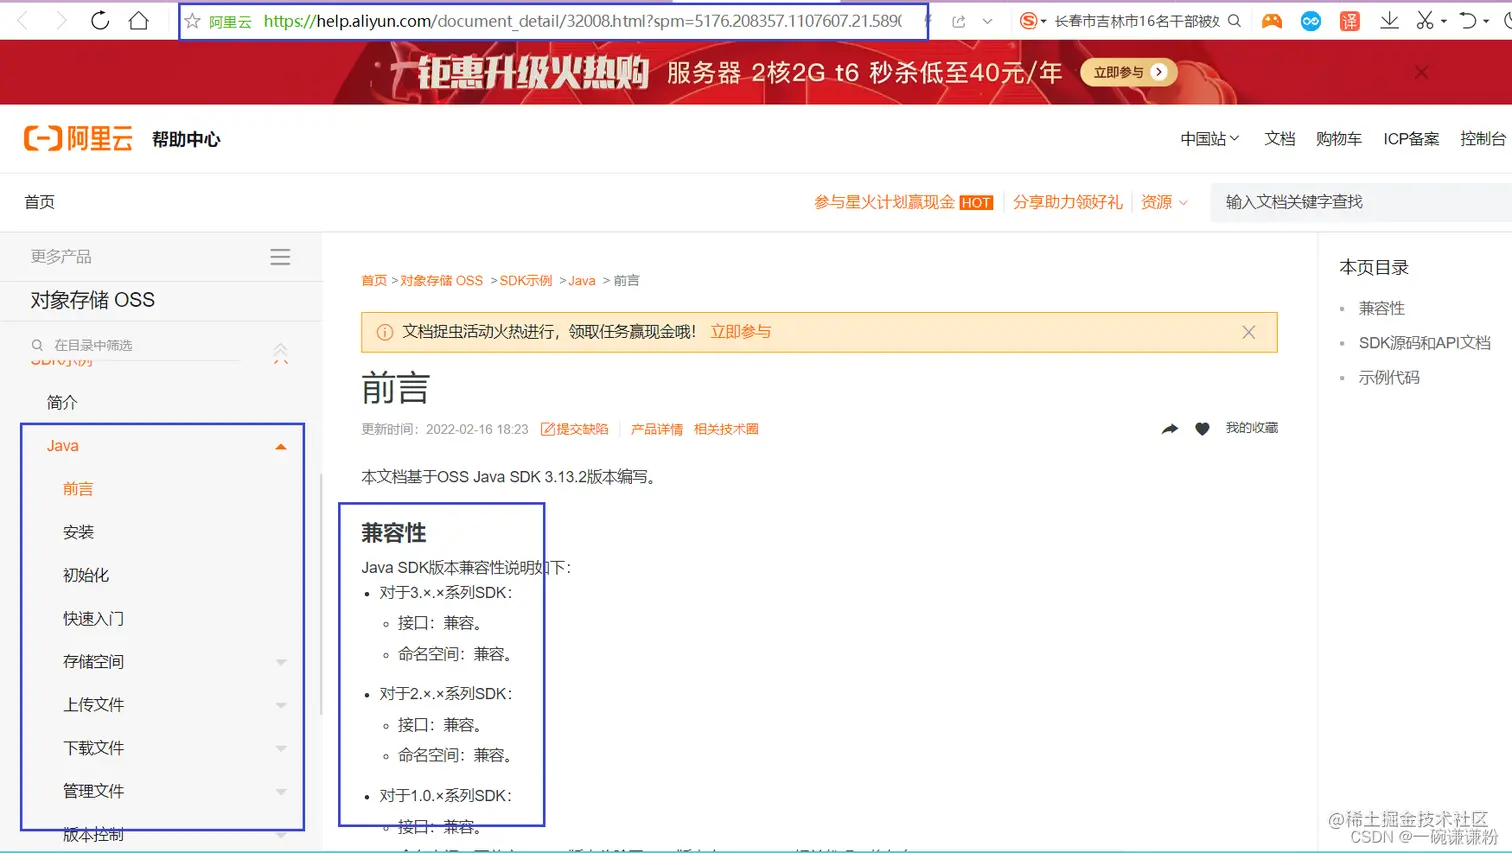
Task: Click the share arrow icon near 我的收藏
Action: pyautogui.click(x=1170, y=429)
